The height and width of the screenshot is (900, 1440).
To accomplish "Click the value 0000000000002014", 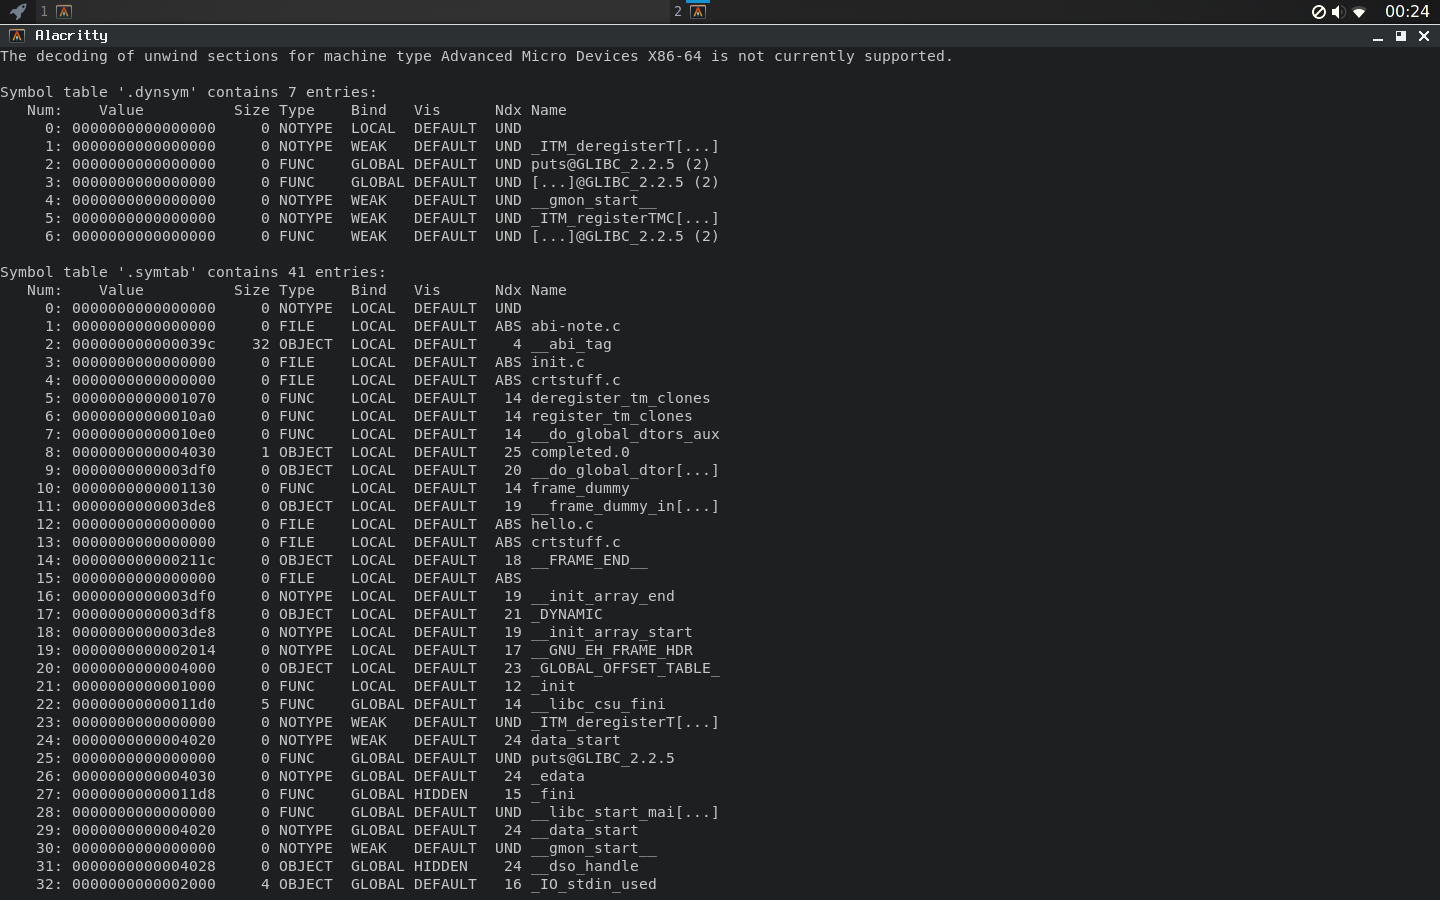I will 144,650.
